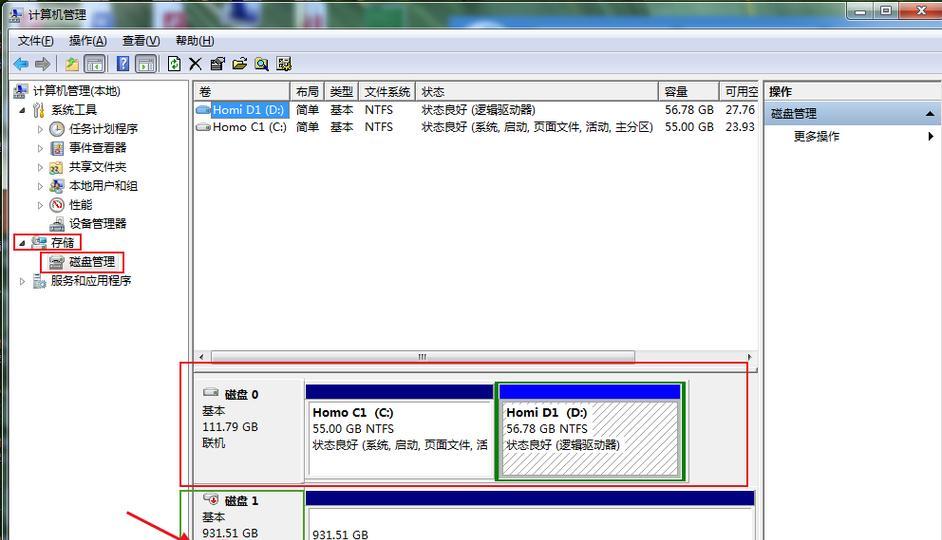The image size is (942, 540).
Task: Select the 931.51 GB partition on 磁盘 1
Action: tap(530, 517)
